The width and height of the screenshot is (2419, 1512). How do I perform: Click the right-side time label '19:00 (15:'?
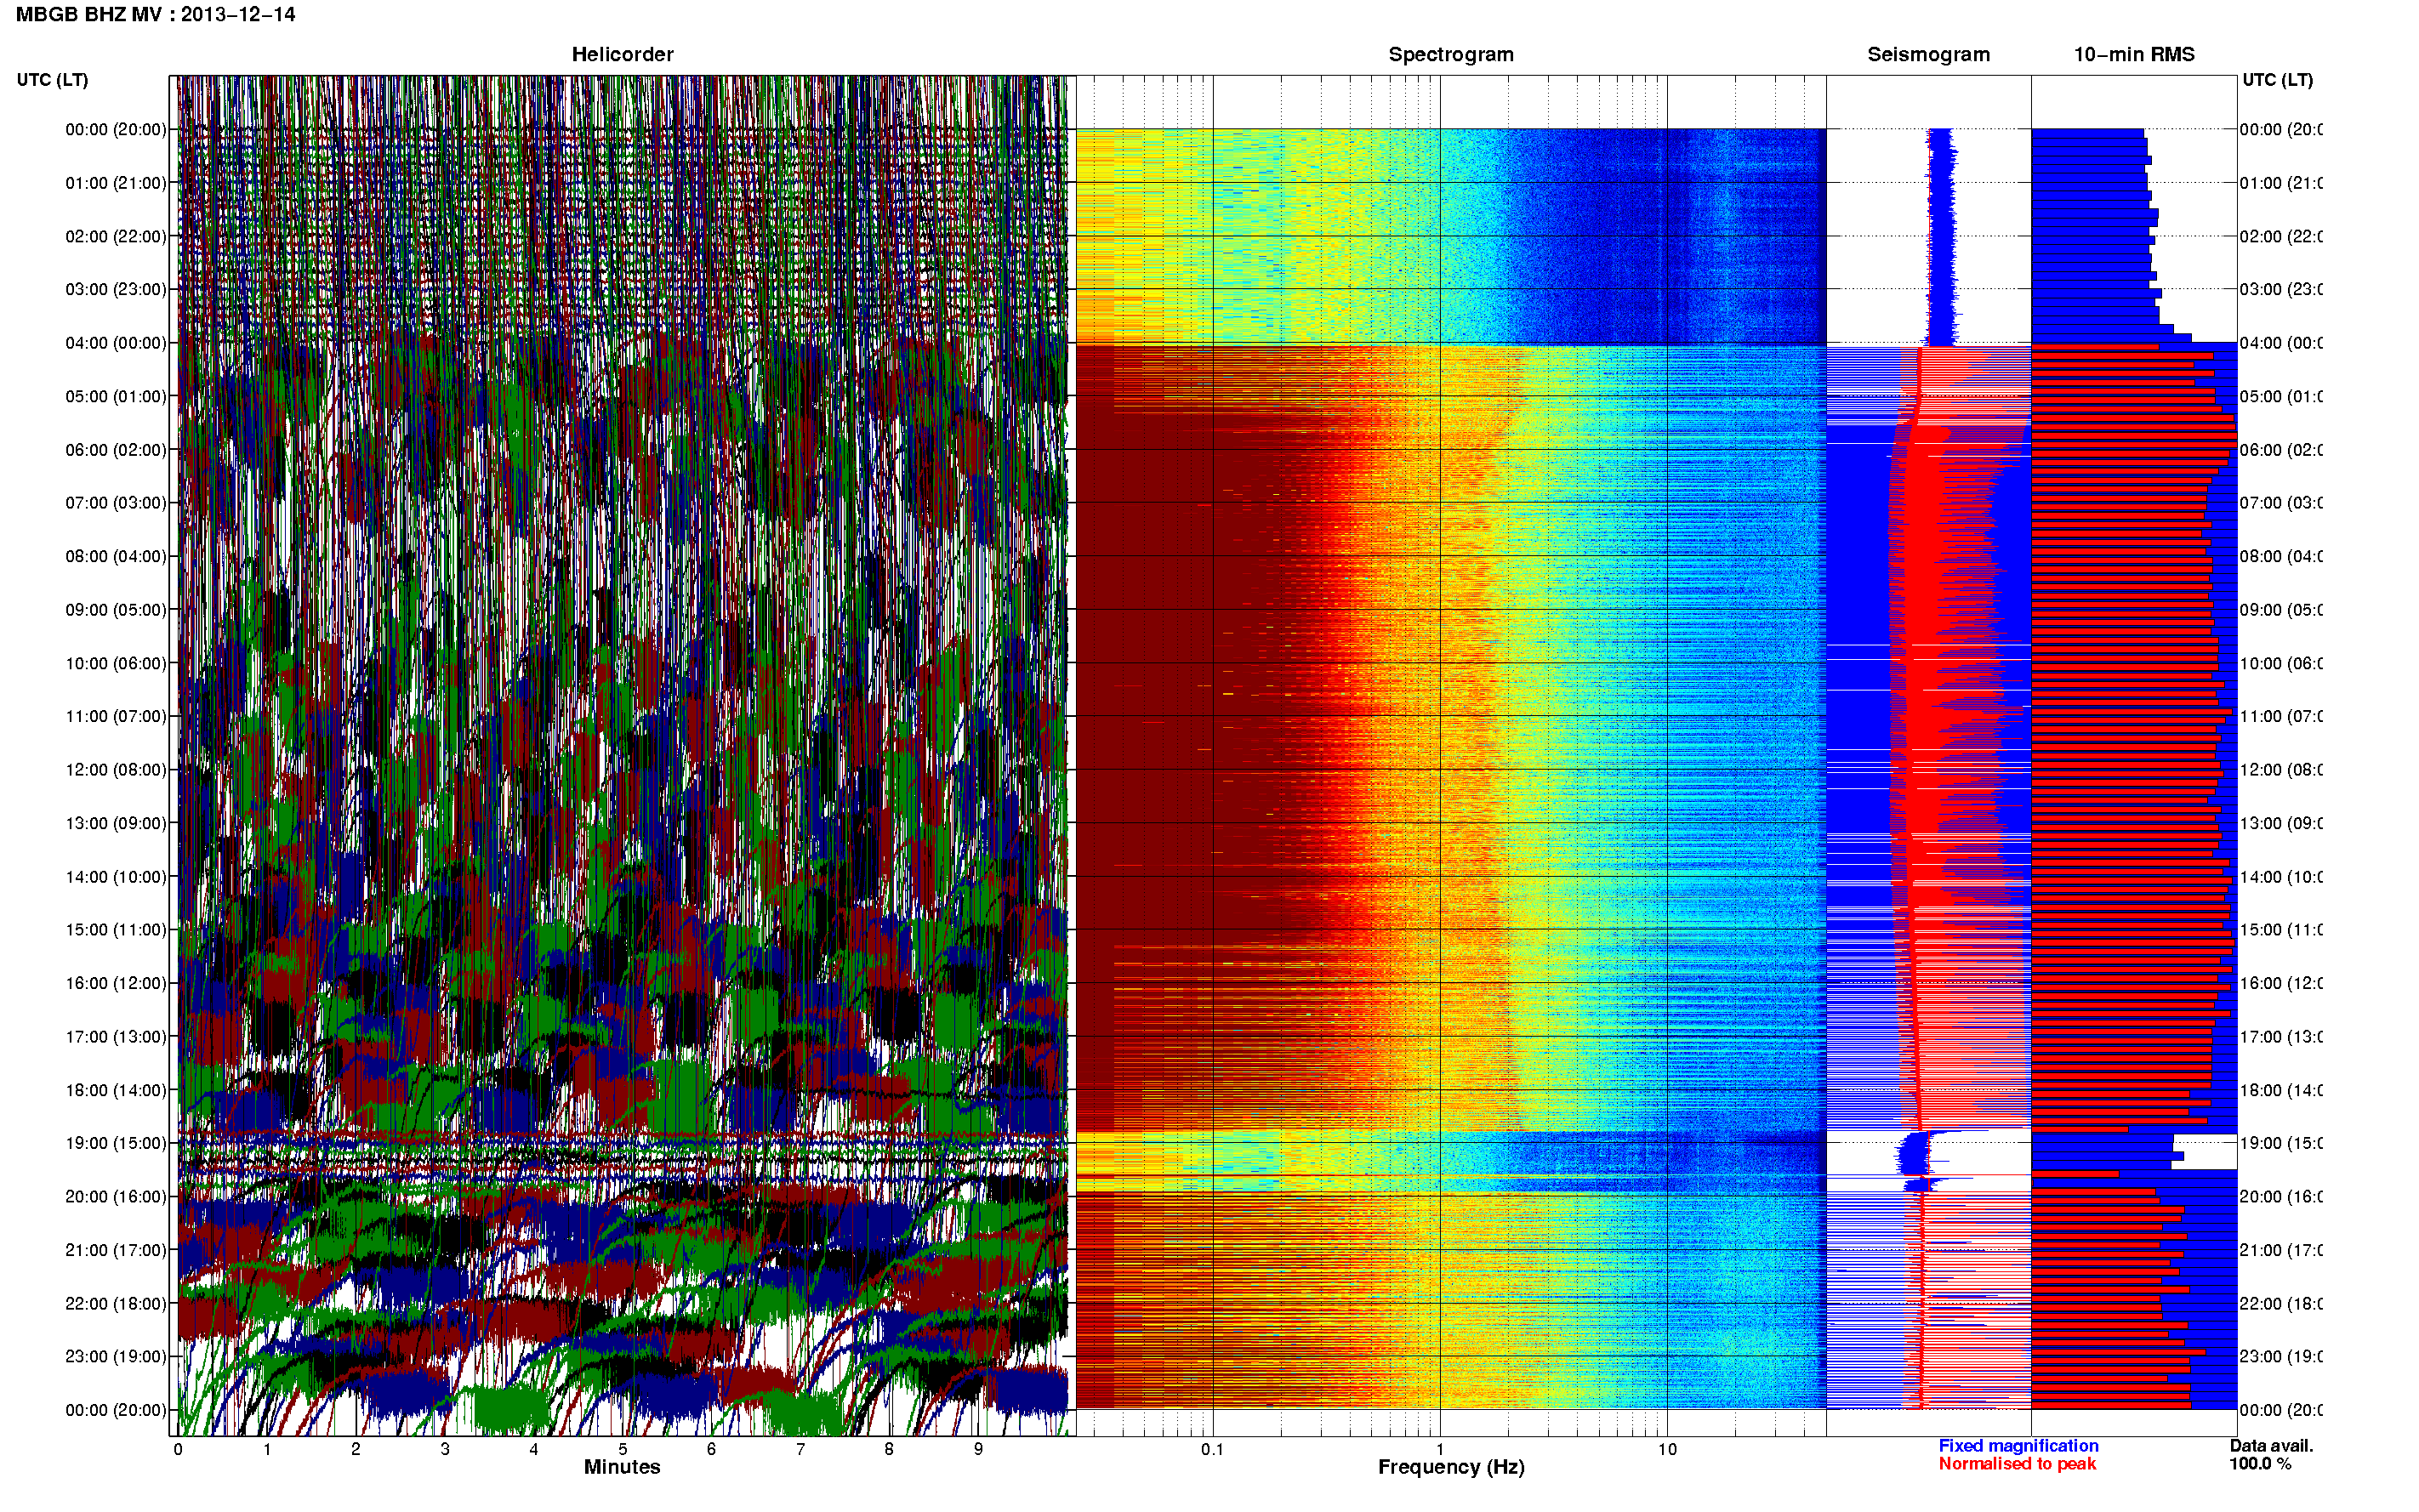coord(2281,1143)
